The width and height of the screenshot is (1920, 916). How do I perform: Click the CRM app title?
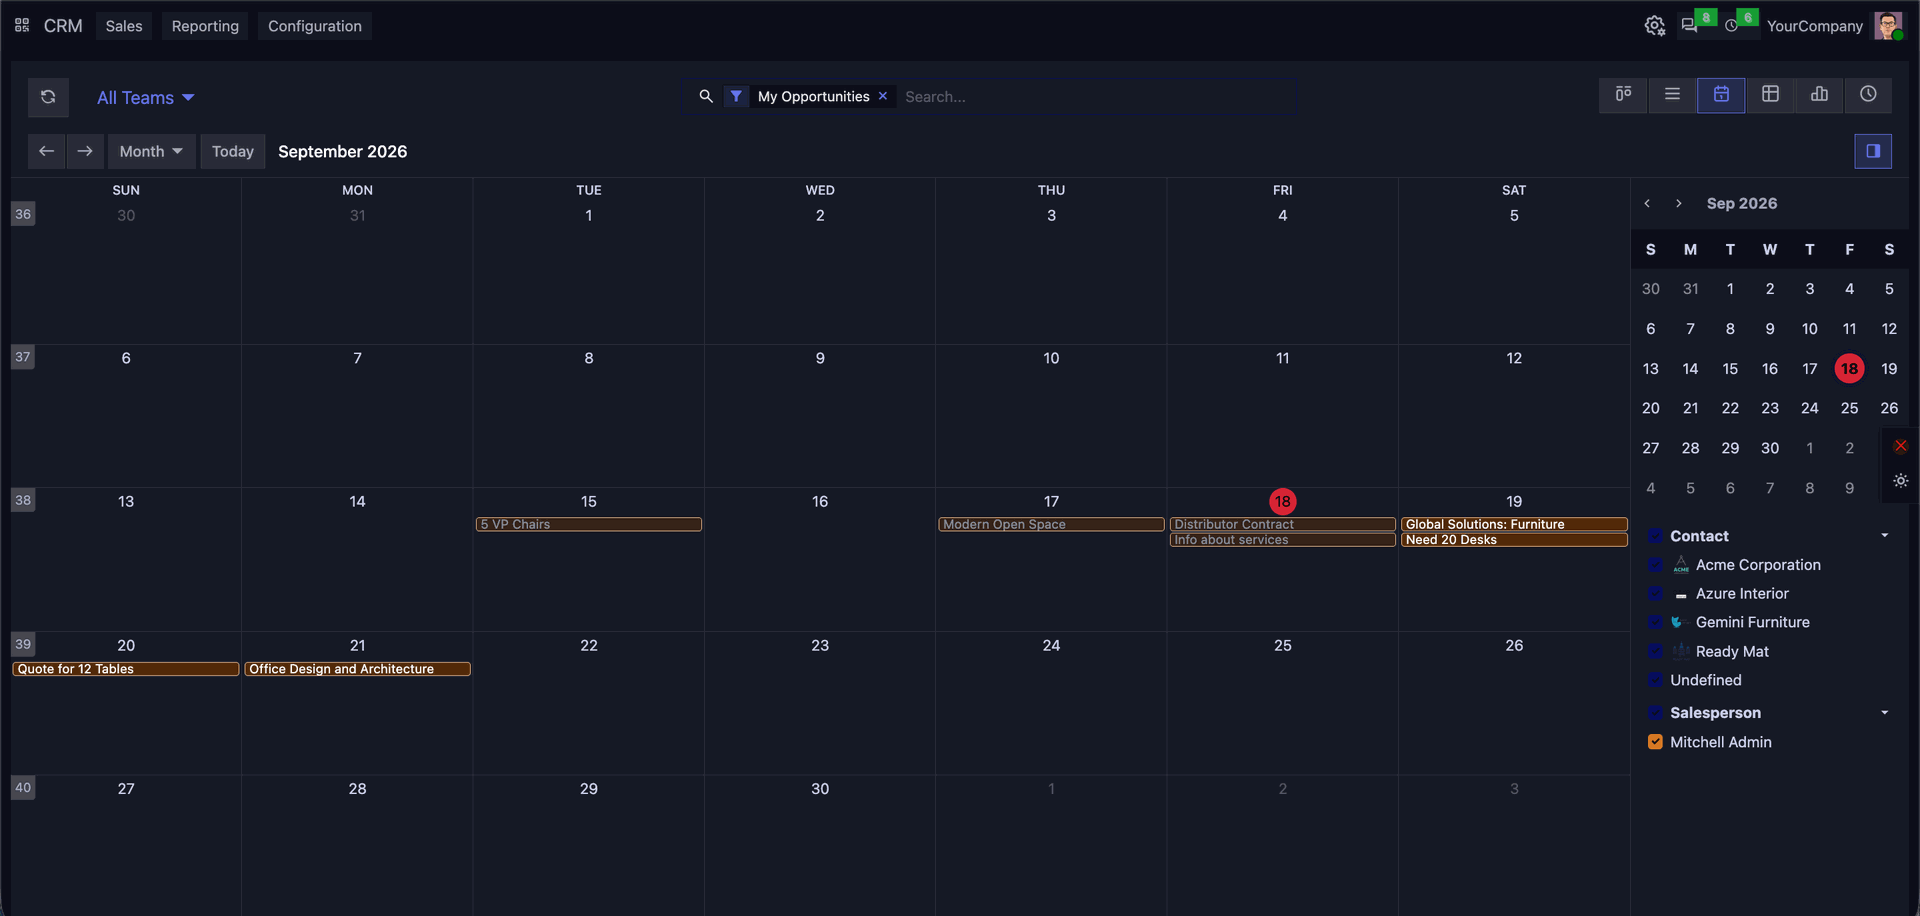pos(63,26)
